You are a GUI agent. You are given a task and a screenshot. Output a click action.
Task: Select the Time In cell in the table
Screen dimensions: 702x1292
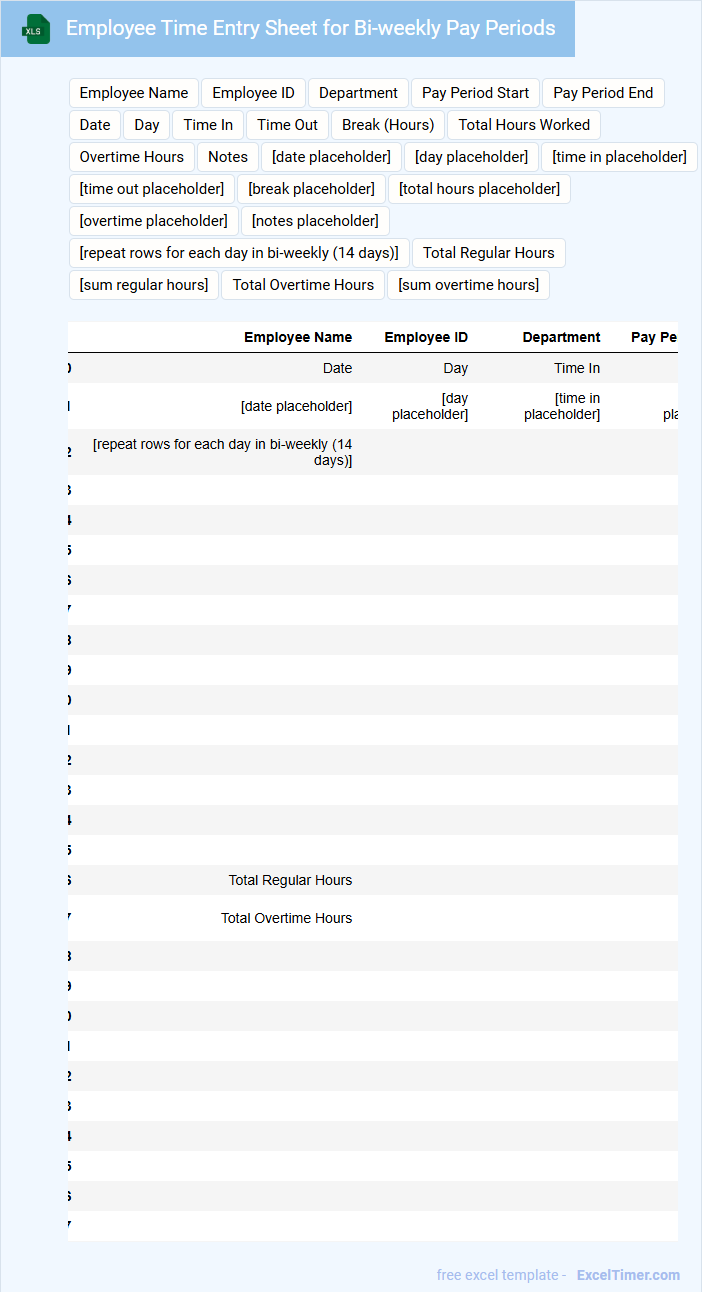coord(578,368)
